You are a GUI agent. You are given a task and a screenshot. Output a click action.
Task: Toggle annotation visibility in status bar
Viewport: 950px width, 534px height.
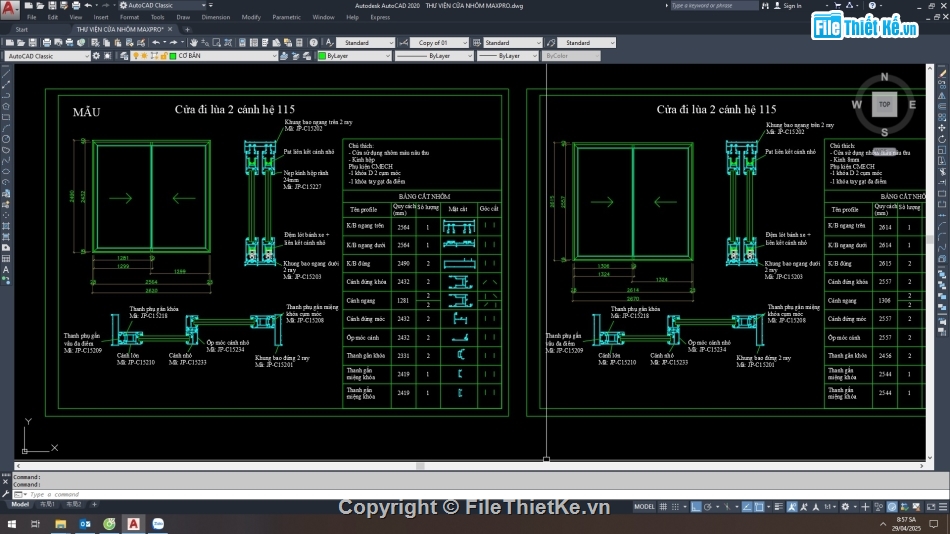click(792, 507)
